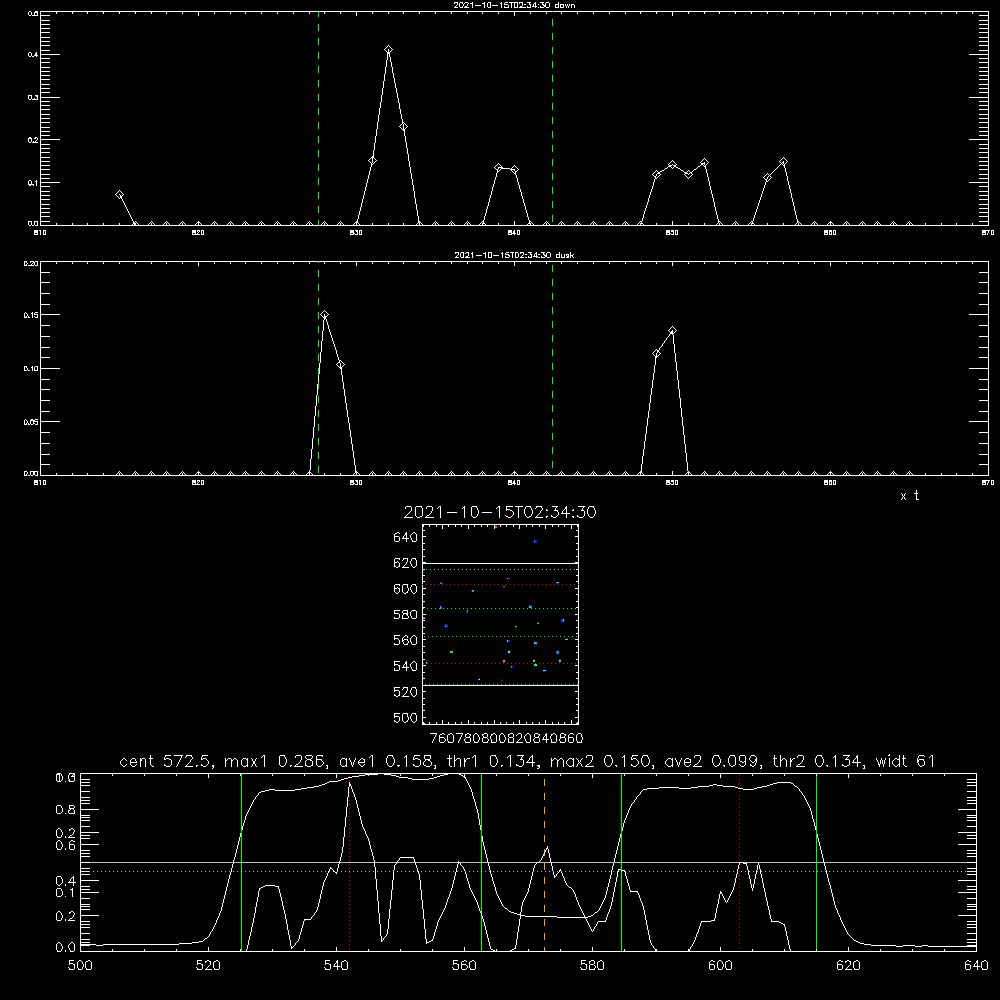This screenshot has height=1000, width=1000.
Task: Click the '640' label on the middle scatter y-axis
Action: (406, 538)
